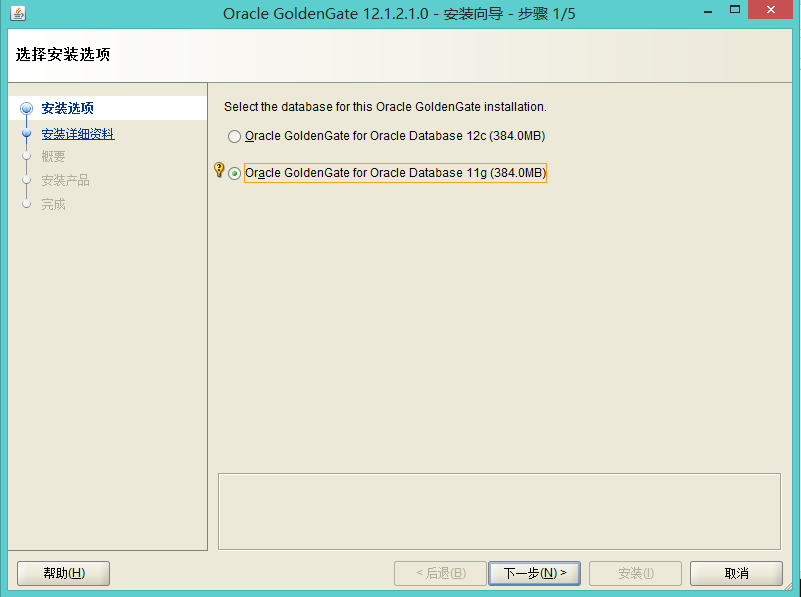Click the lightbulb hint icon beside 11g
Viewport: 801px width, 597px height.
[x=219, y=170]
